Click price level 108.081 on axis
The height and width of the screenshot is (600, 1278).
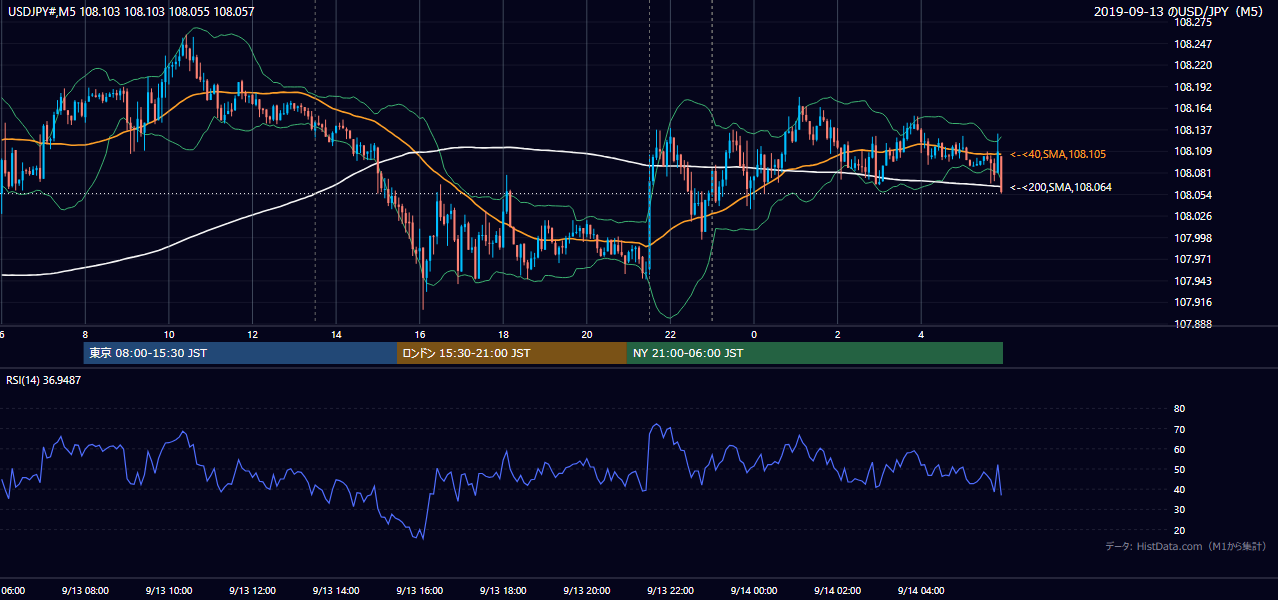(x=1192, y=173)
